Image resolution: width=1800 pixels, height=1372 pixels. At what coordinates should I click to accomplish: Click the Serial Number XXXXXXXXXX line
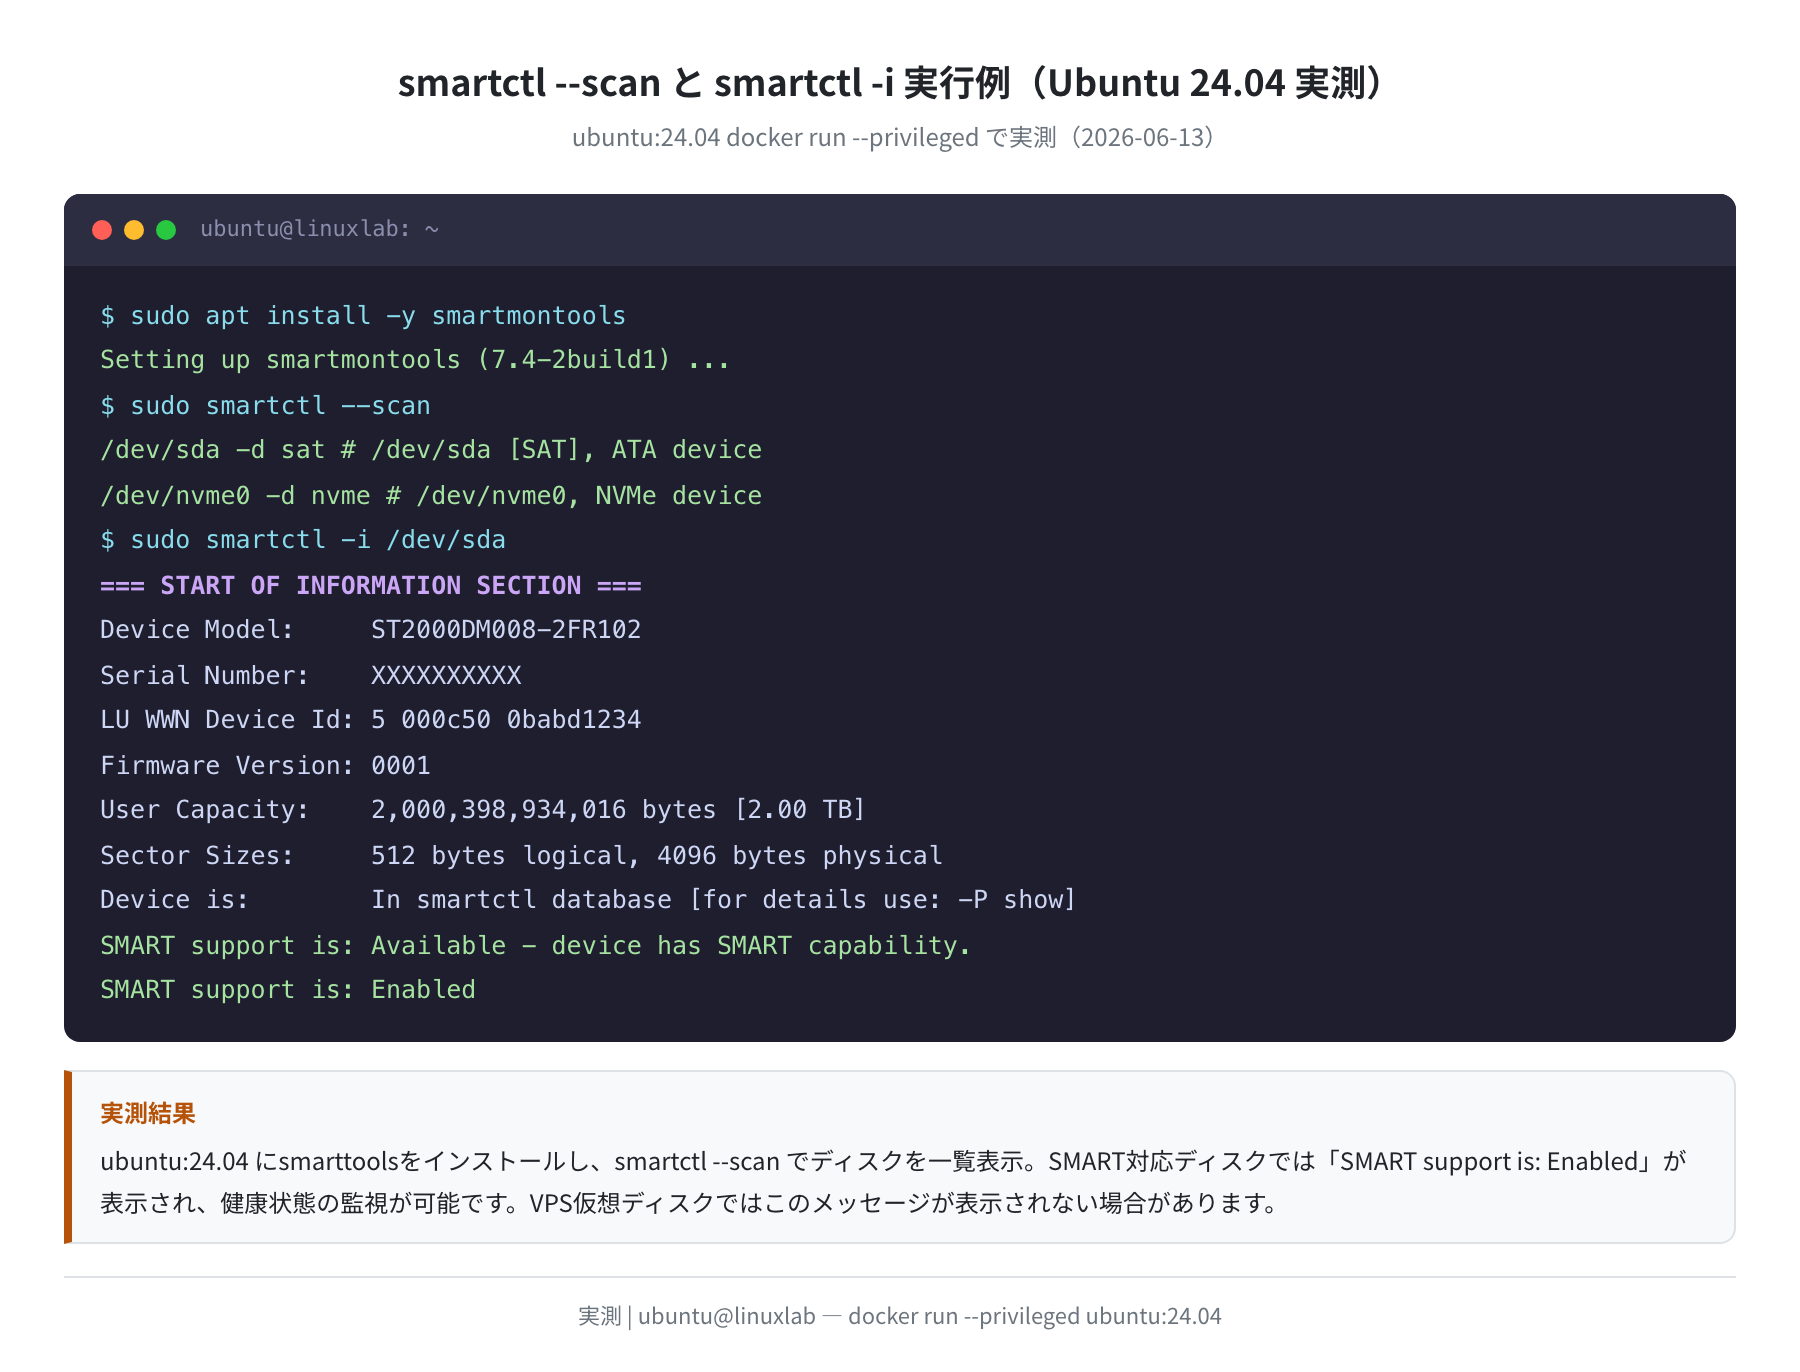coord(311,676)
